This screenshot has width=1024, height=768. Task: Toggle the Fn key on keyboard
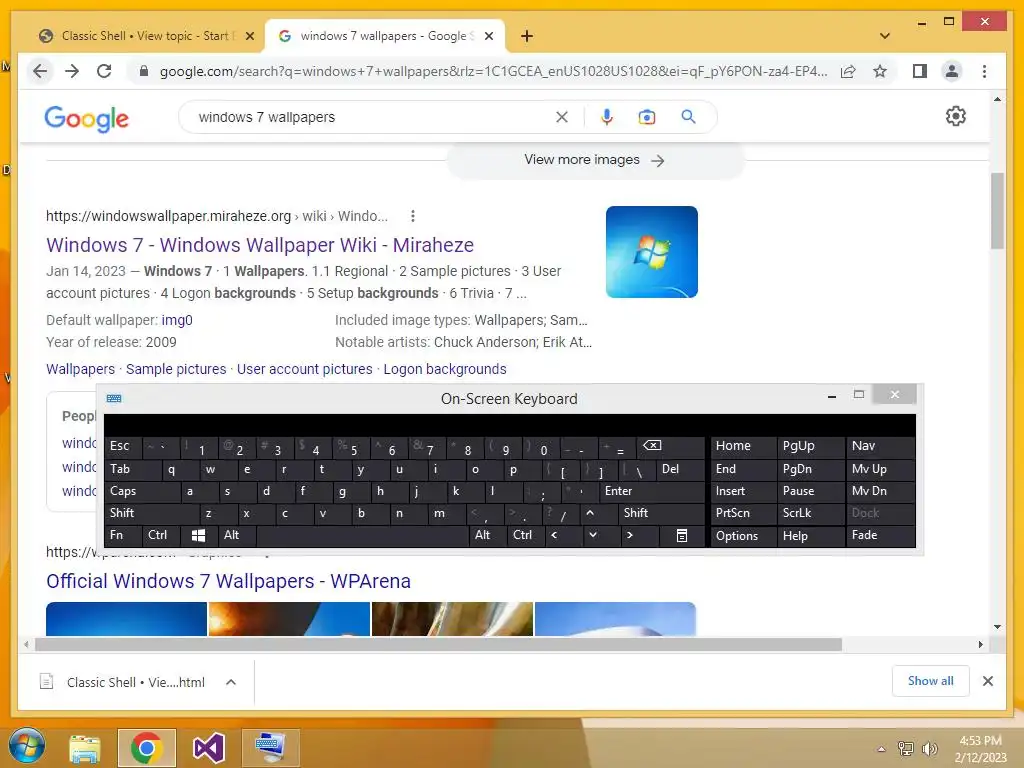122,536
